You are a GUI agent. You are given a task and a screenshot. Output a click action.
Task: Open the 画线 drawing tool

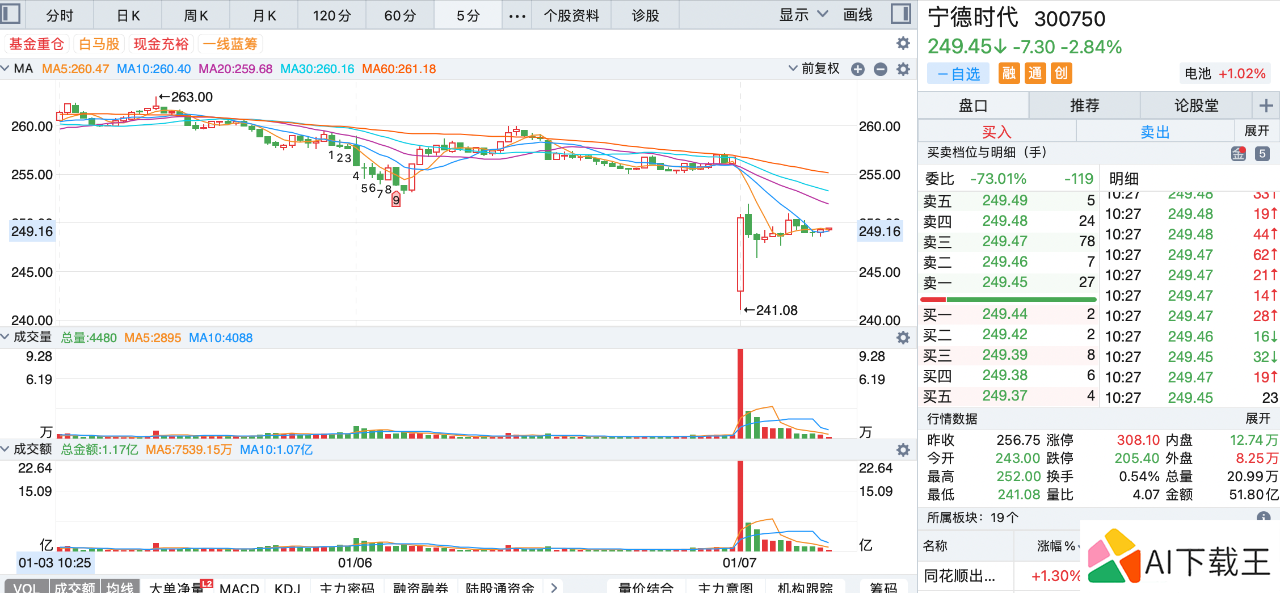point(858,15)
